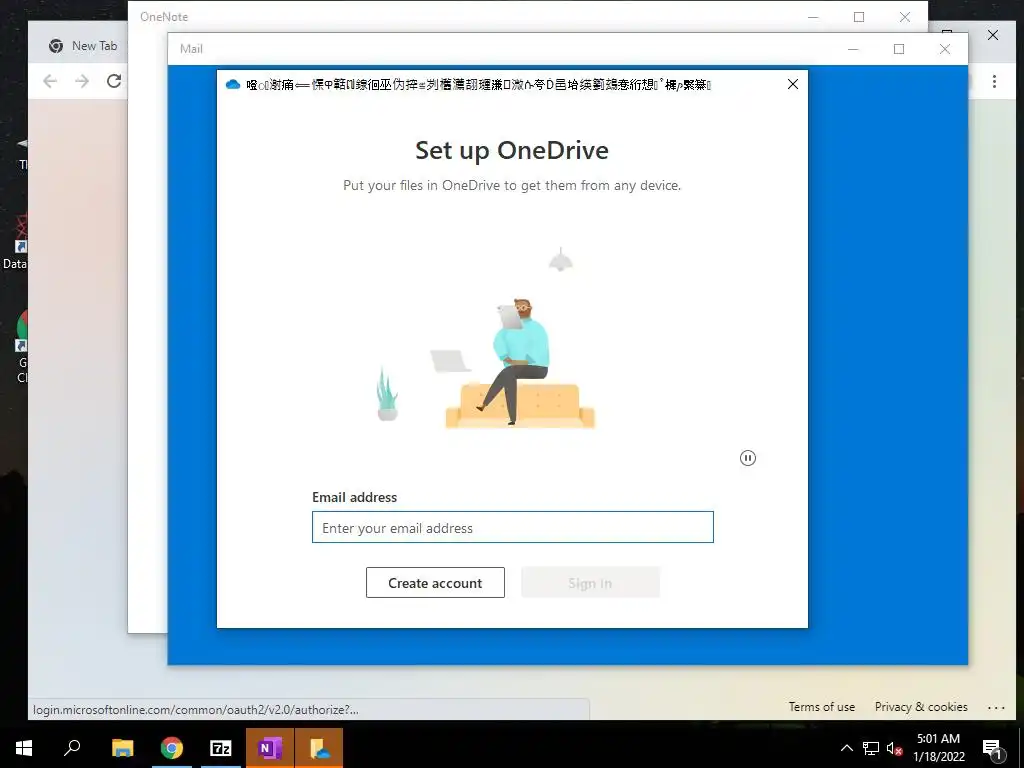Click the Email address input field

pyautogui.click(x=513, y=527)
